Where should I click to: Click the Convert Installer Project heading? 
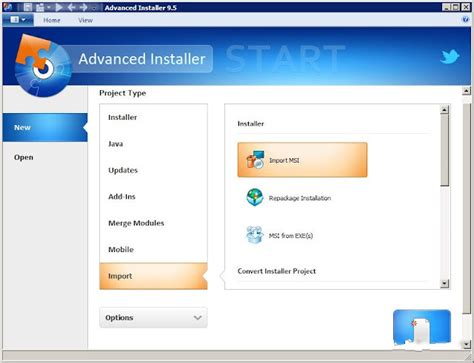tap(277, 271)
